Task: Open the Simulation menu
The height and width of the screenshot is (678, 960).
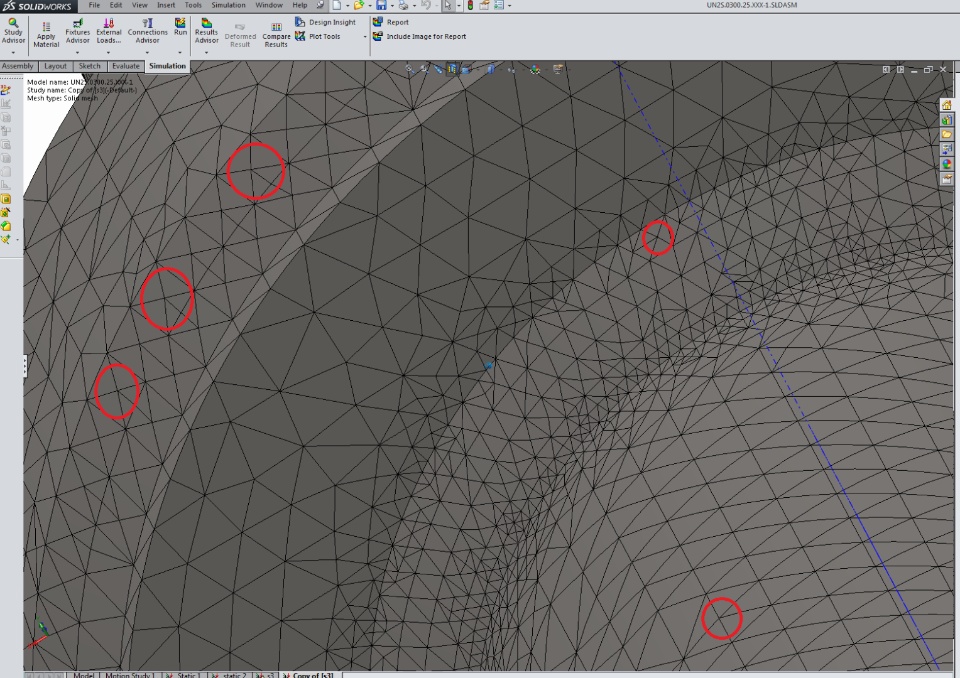Action: (x=228, y=5)
